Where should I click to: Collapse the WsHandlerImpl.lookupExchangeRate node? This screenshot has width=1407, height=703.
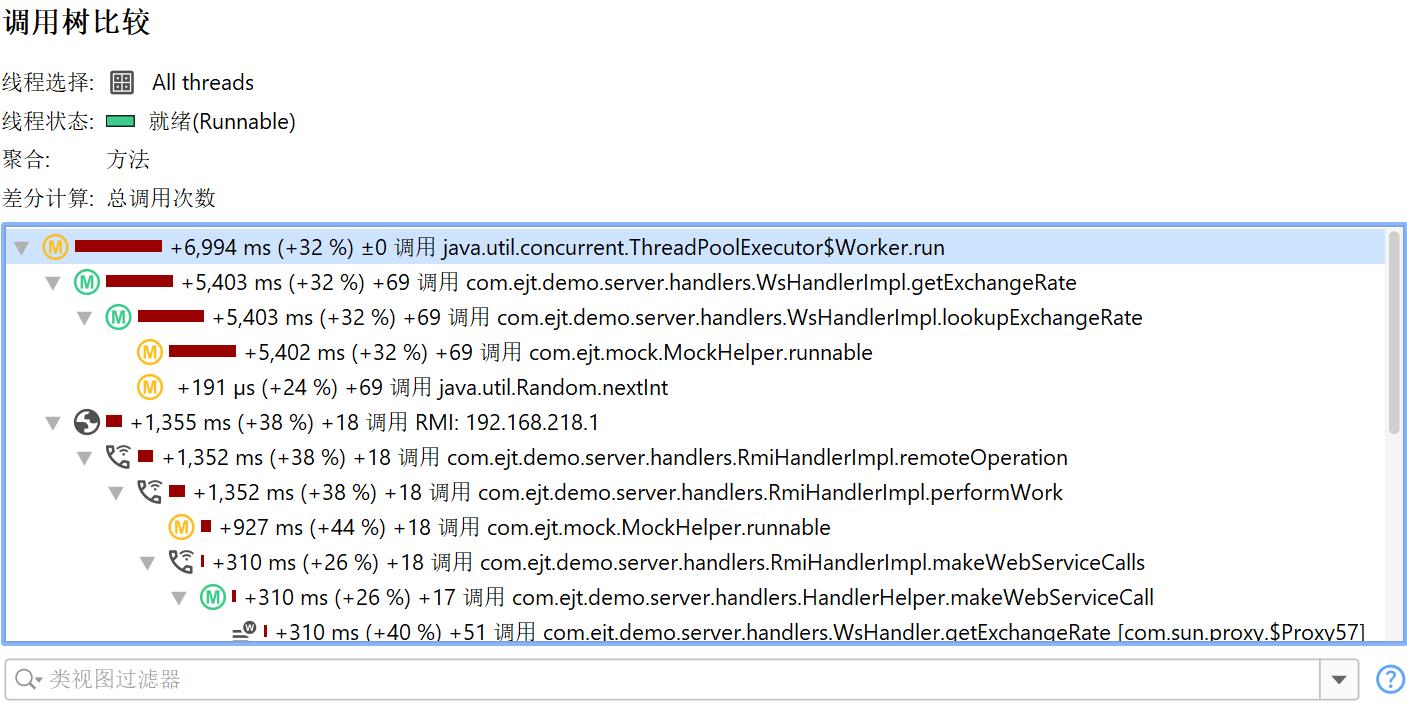pos(85,318)
